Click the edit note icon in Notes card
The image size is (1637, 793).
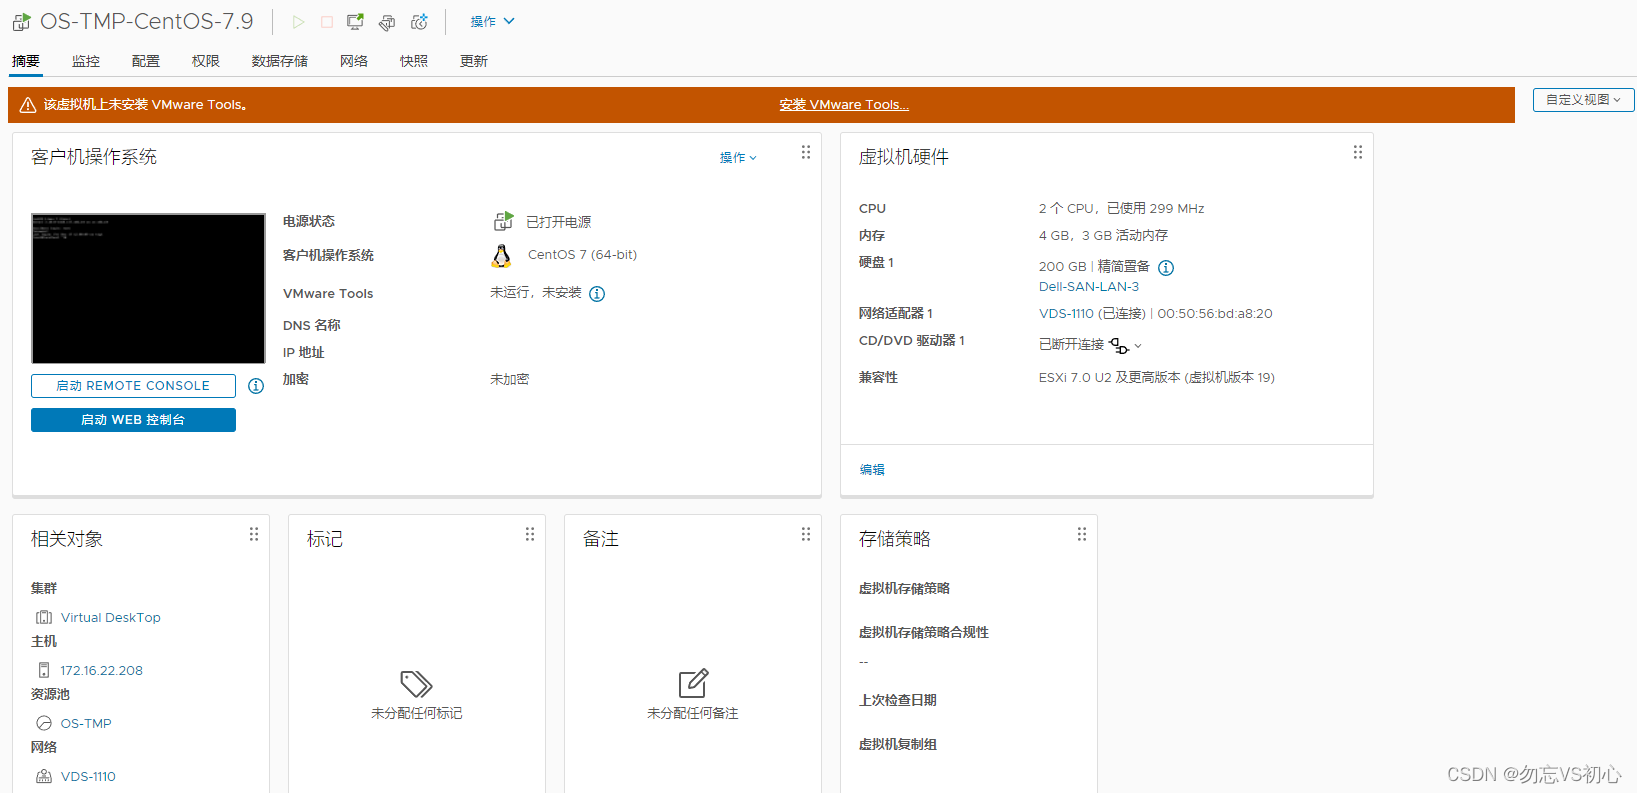coord(693,683)
